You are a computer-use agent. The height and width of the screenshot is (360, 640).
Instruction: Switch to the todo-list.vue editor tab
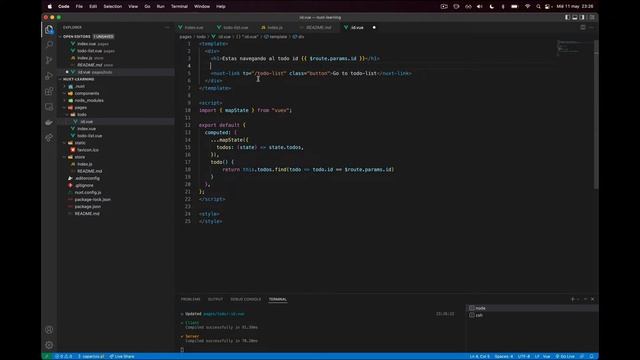click(235, 27)
